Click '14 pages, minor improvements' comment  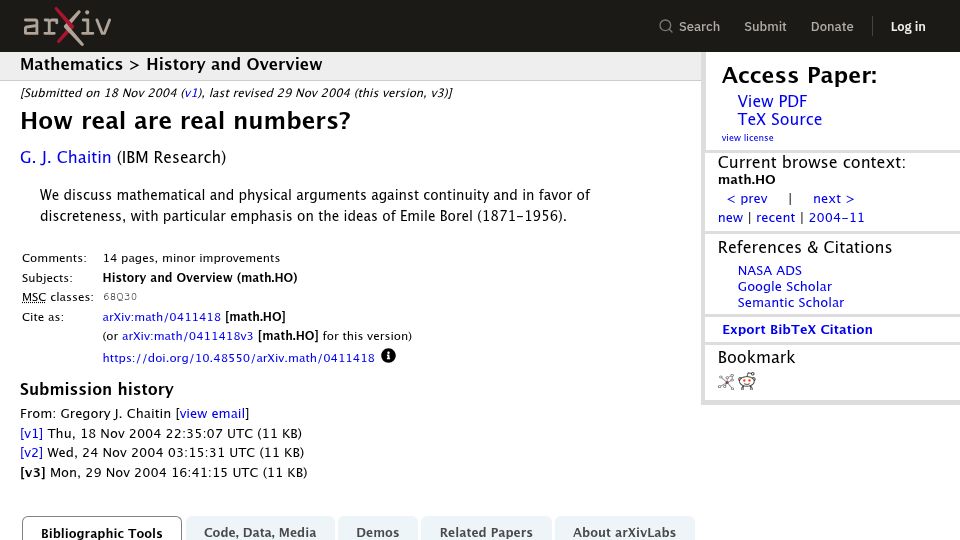(x=191, y=258)
